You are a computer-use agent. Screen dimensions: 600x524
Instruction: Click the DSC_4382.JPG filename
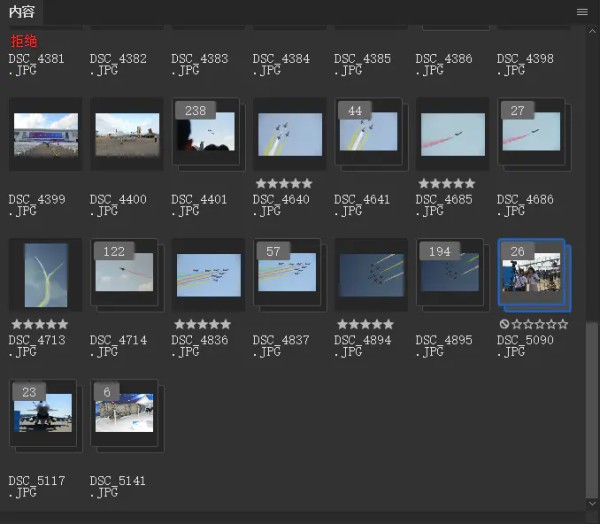[118, 64]
